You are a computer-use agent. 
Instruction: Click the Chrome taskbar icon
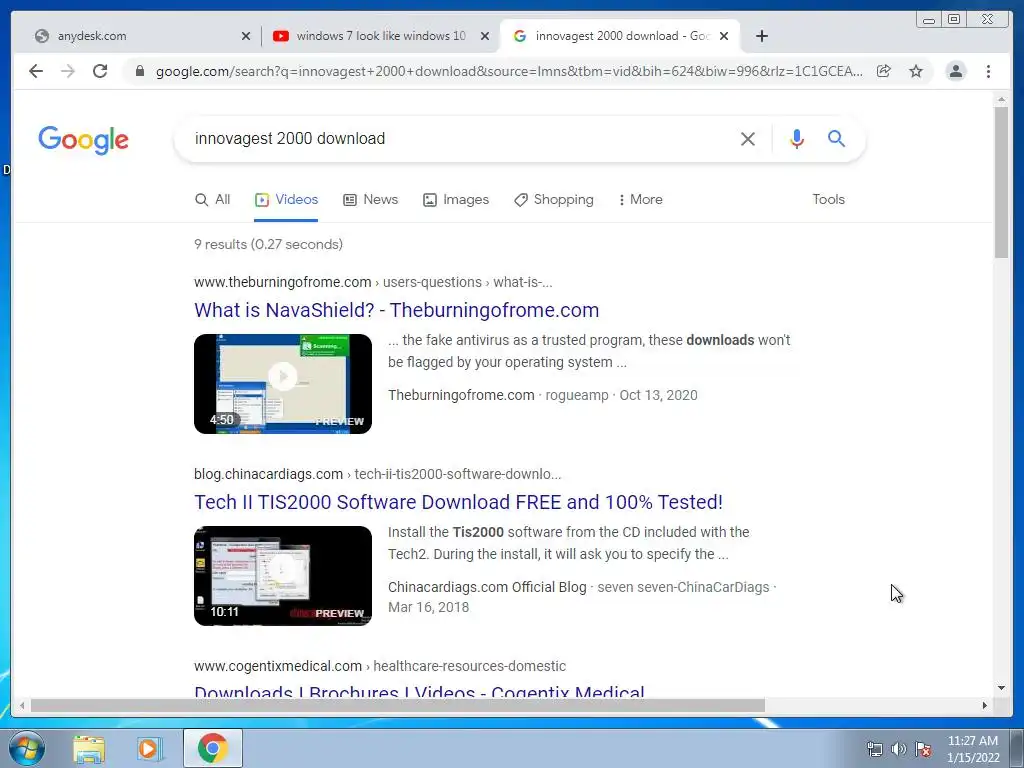213,748
